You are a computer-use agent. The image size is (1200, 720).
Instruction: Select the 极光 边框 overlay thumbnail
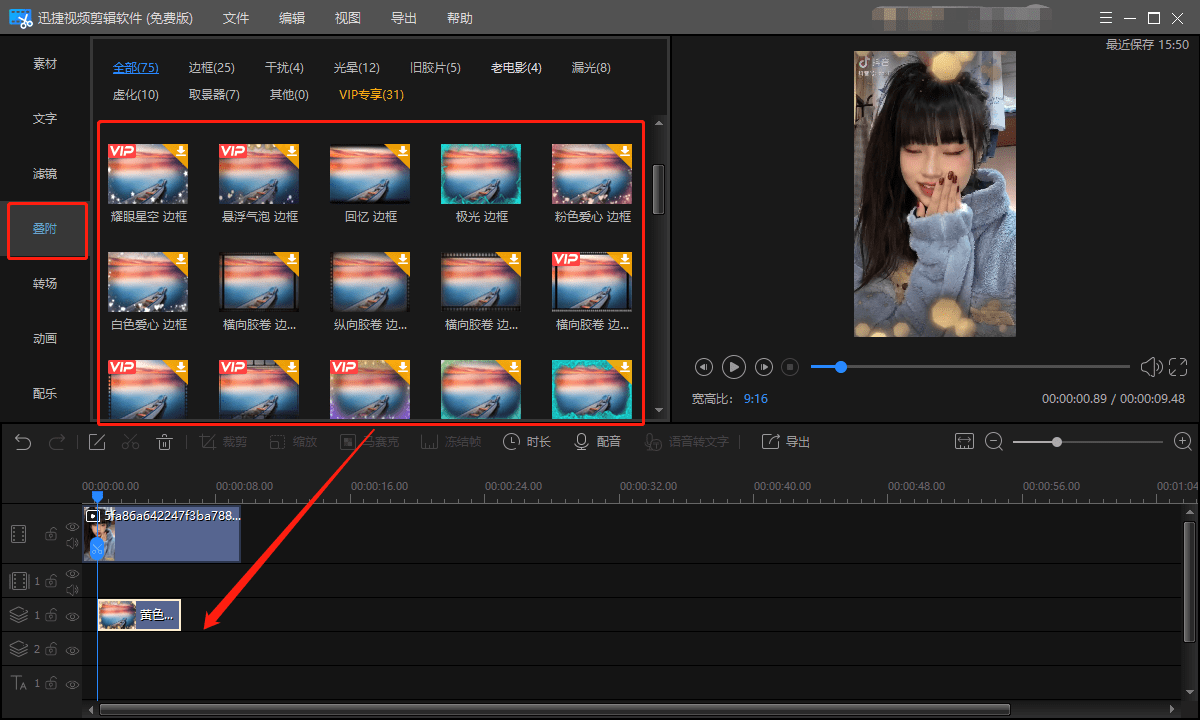click(x=481, y=175)
